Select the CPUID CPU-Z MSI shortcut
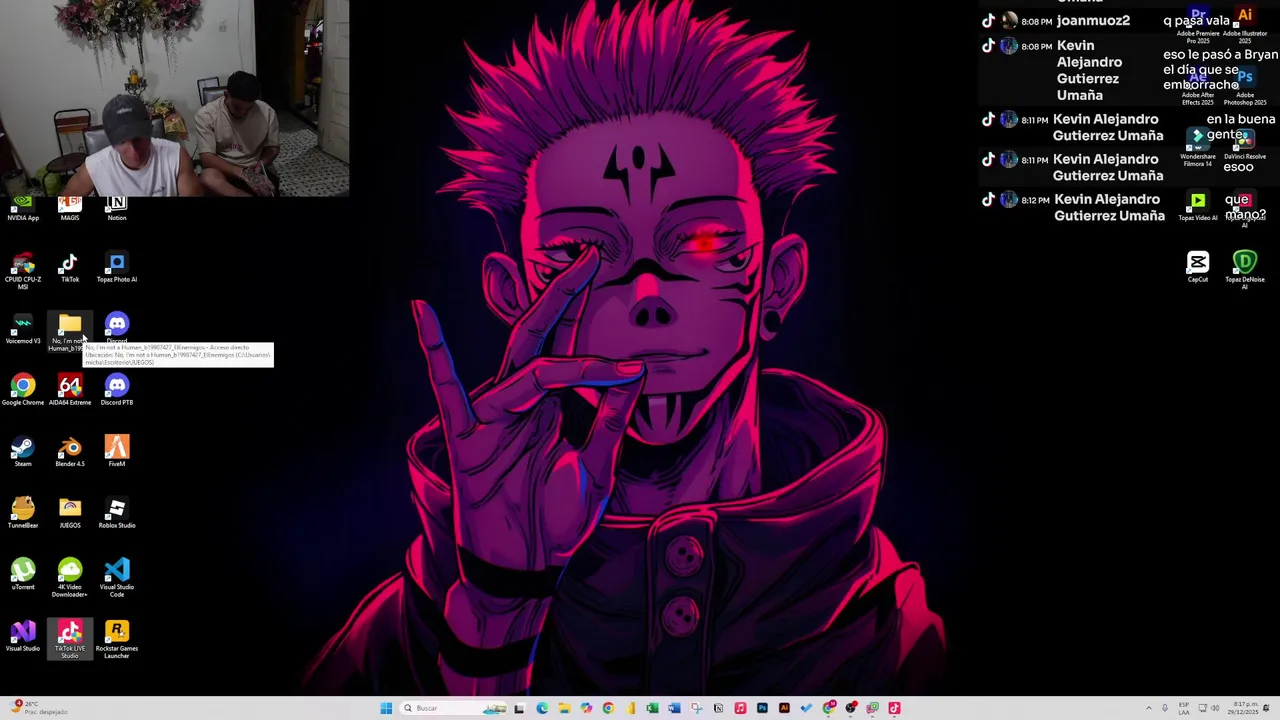1280x720 pixels. pyautogui.click(x=23, y=271)
